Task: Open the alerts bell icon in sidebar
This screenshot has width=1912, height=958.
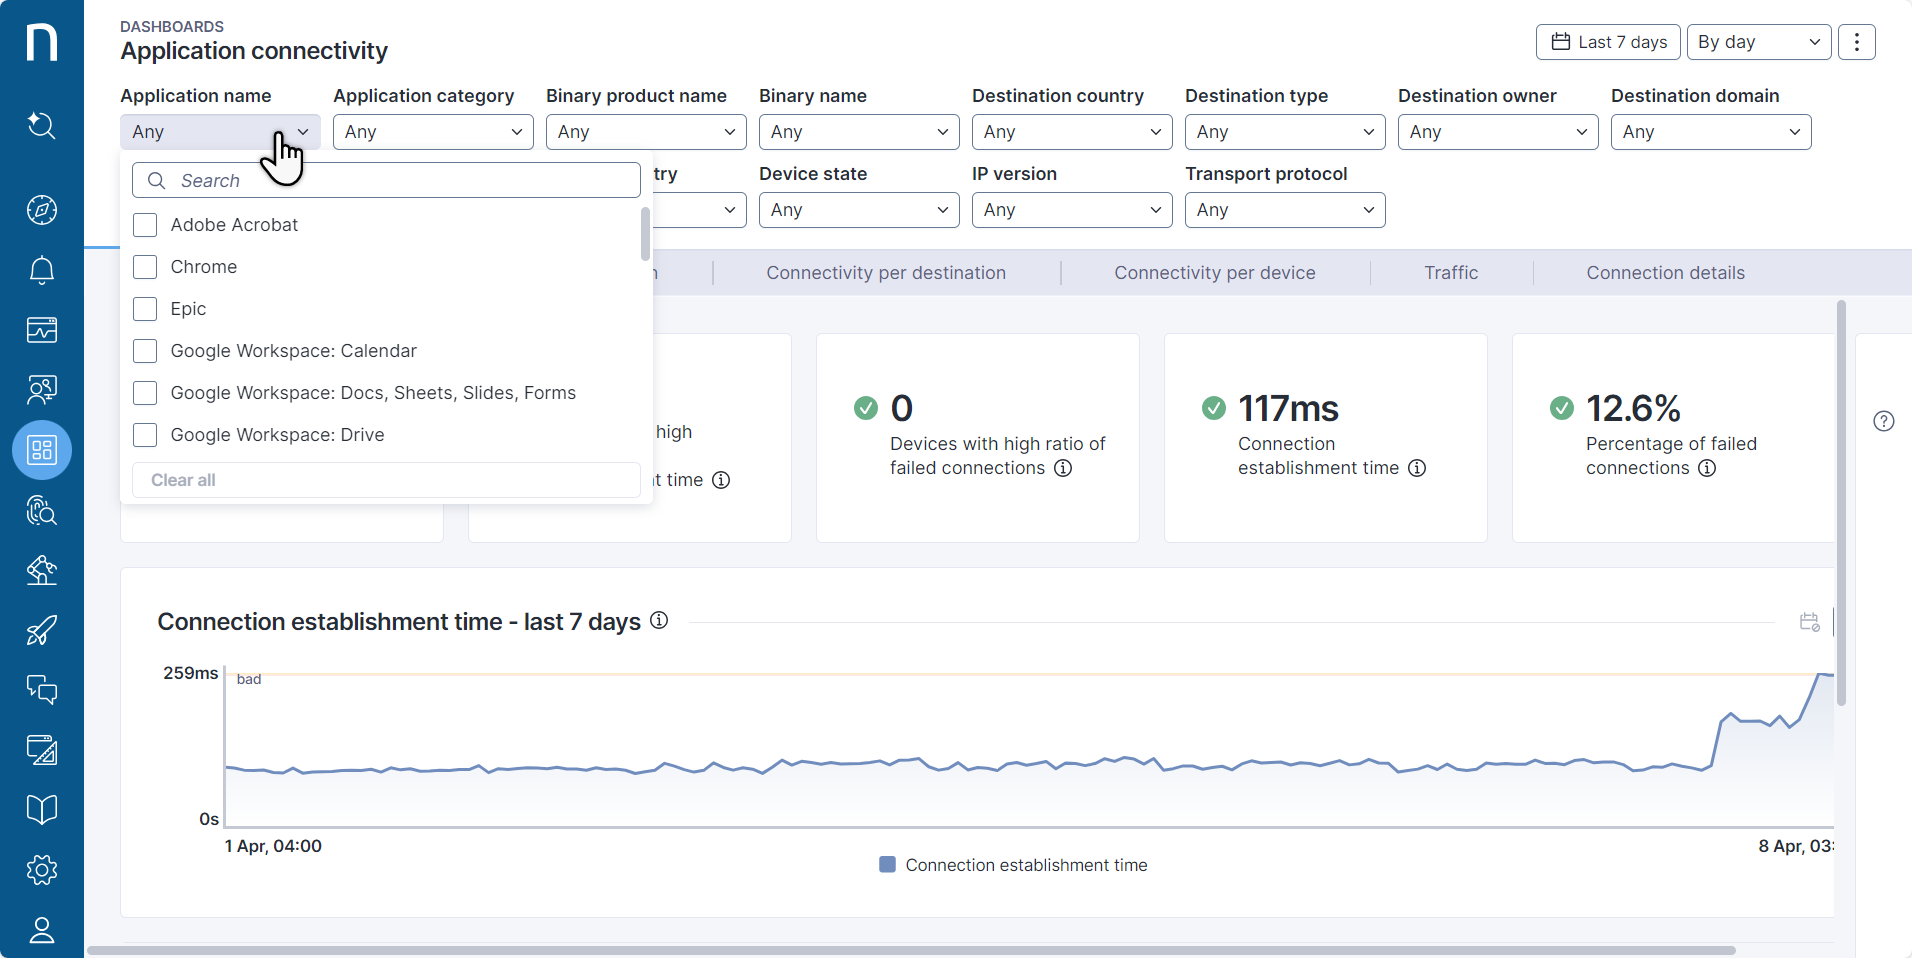Action: pos(41,270)
